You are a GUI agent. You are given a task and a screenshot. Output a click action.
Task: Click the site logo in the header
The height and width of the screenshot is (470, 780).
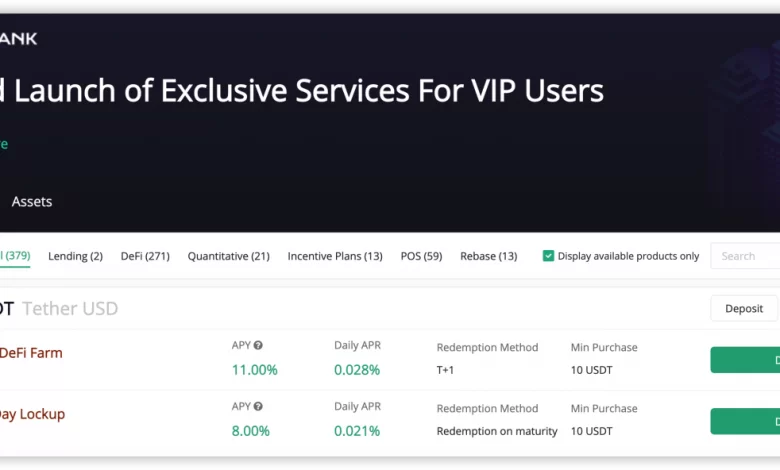click(x=18, y=39)
